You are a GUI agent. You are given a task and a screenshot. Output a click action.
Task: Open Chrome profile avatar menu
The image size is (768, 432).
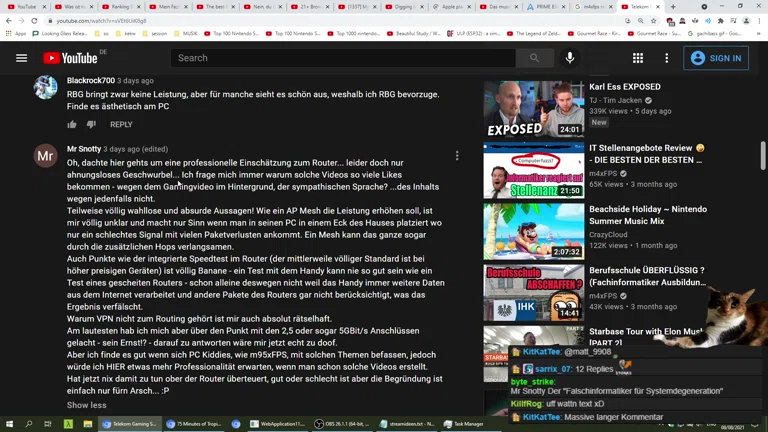point(746,21)
